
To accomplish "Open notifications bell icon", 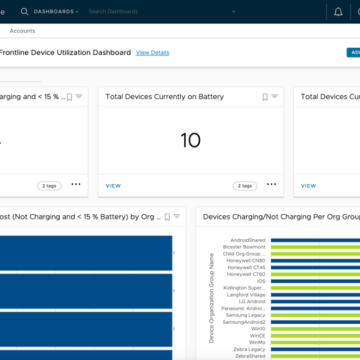I will pos(338,12).
